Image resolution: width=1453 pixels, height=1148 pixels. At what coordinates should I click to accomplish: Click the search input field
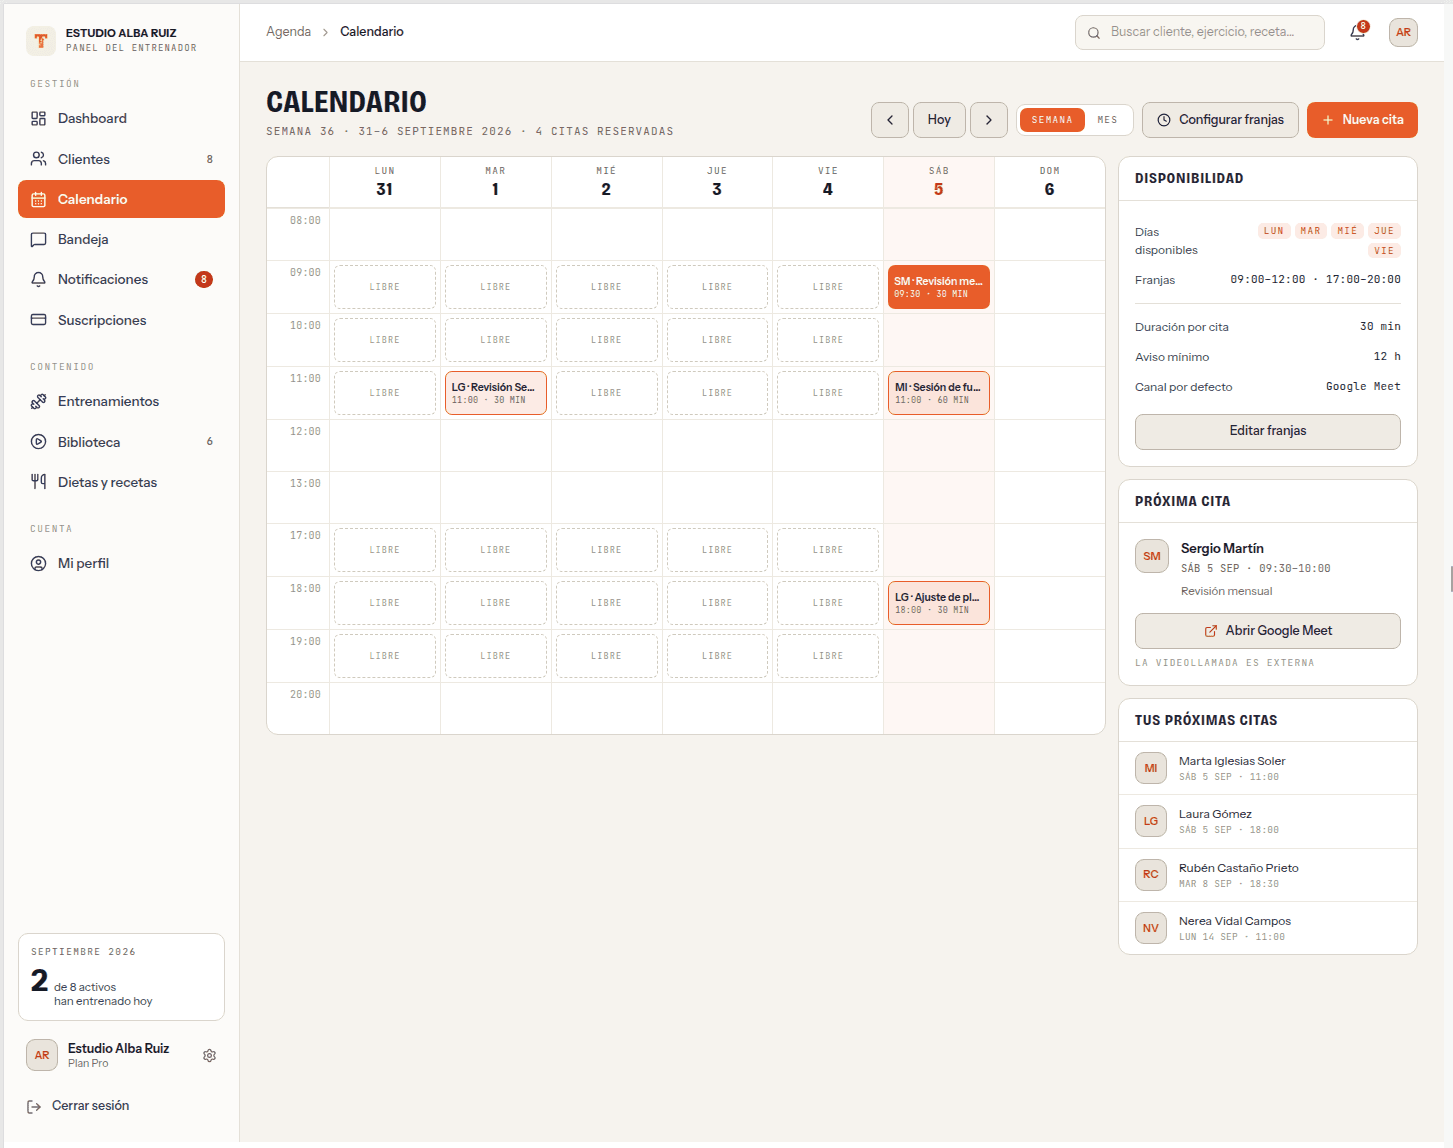1200,32
